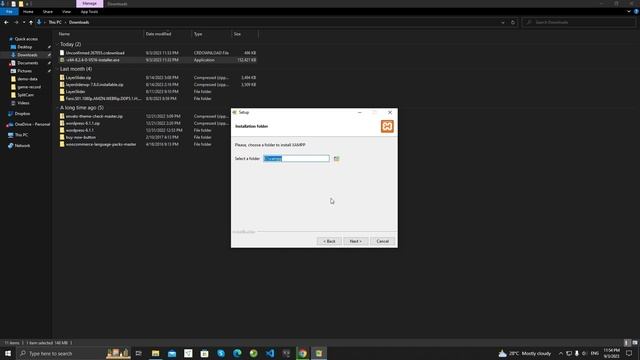Viewport: 640px width, 360px height.
Task: Click This PC in address breadcrumb
Action: 55,22
